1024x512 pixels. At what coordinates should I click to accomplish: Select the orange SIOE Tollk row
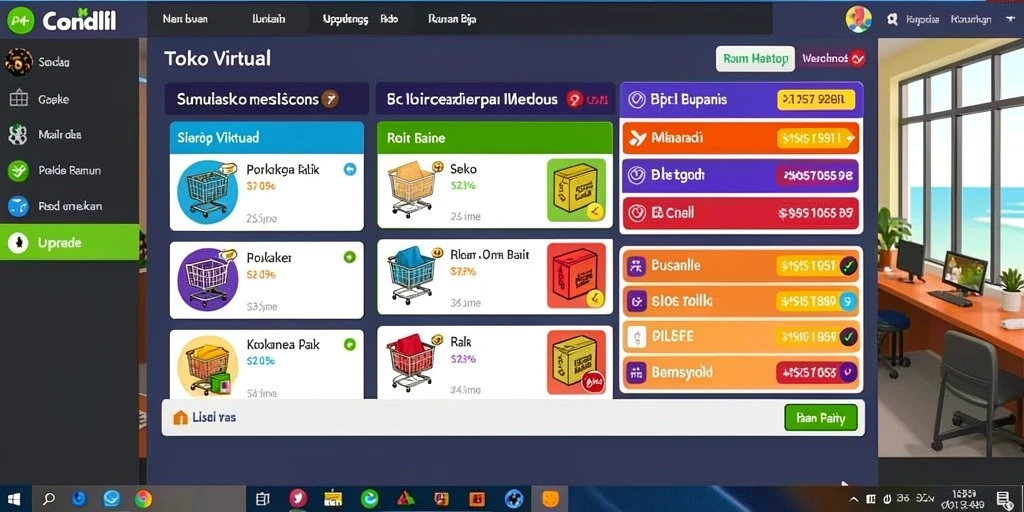tap(740, 301)
